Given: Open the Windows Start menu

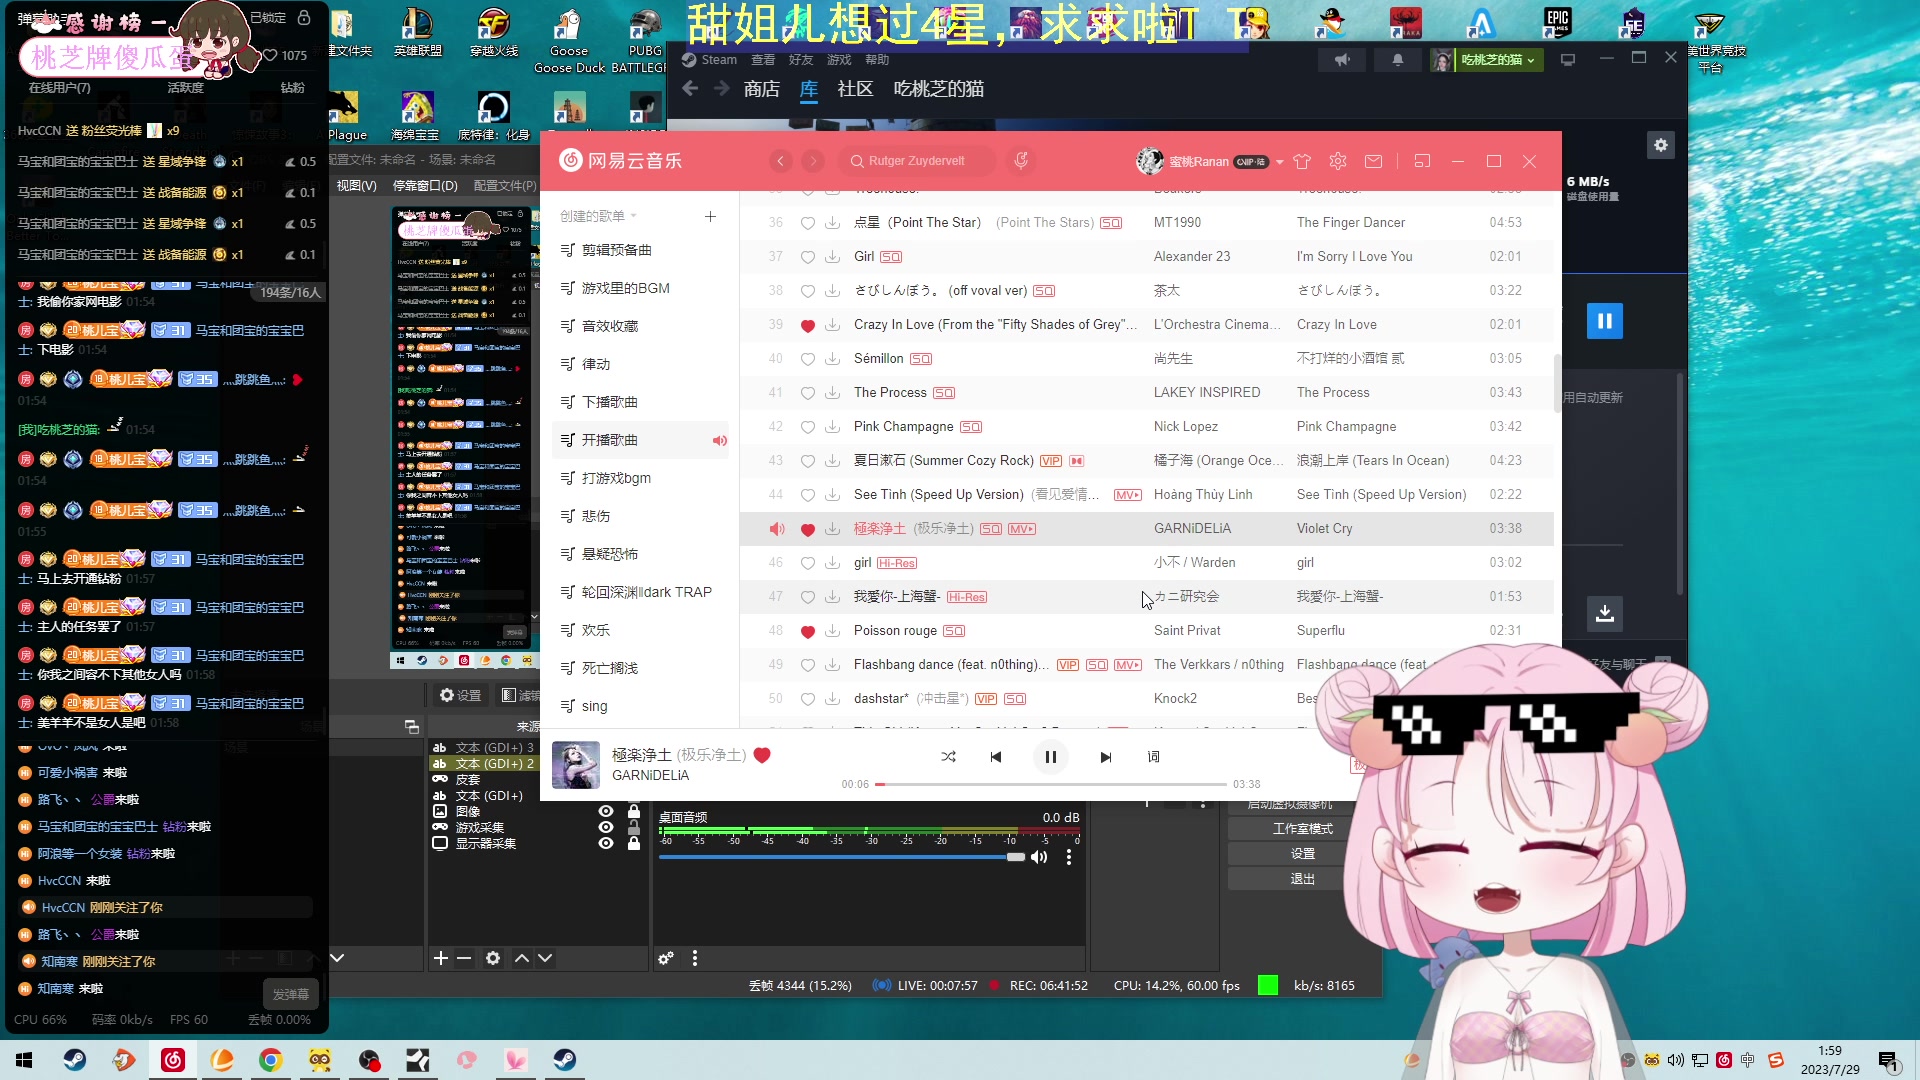Looking at the screenshot, I should tap(24, 1060).
